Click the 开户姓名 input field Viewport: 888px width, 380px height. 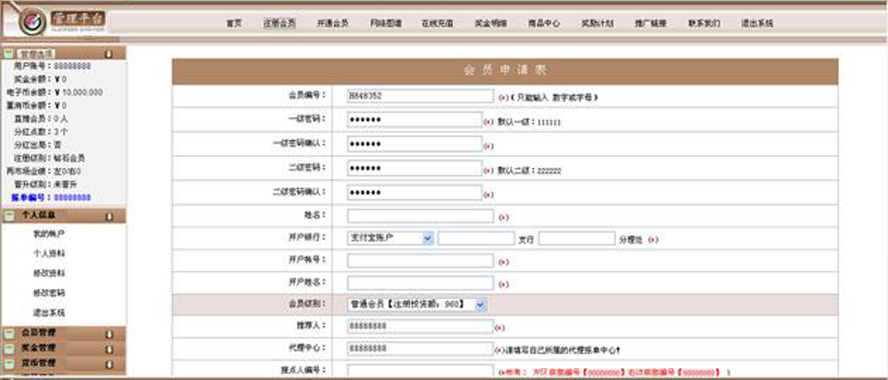point(420,283)
